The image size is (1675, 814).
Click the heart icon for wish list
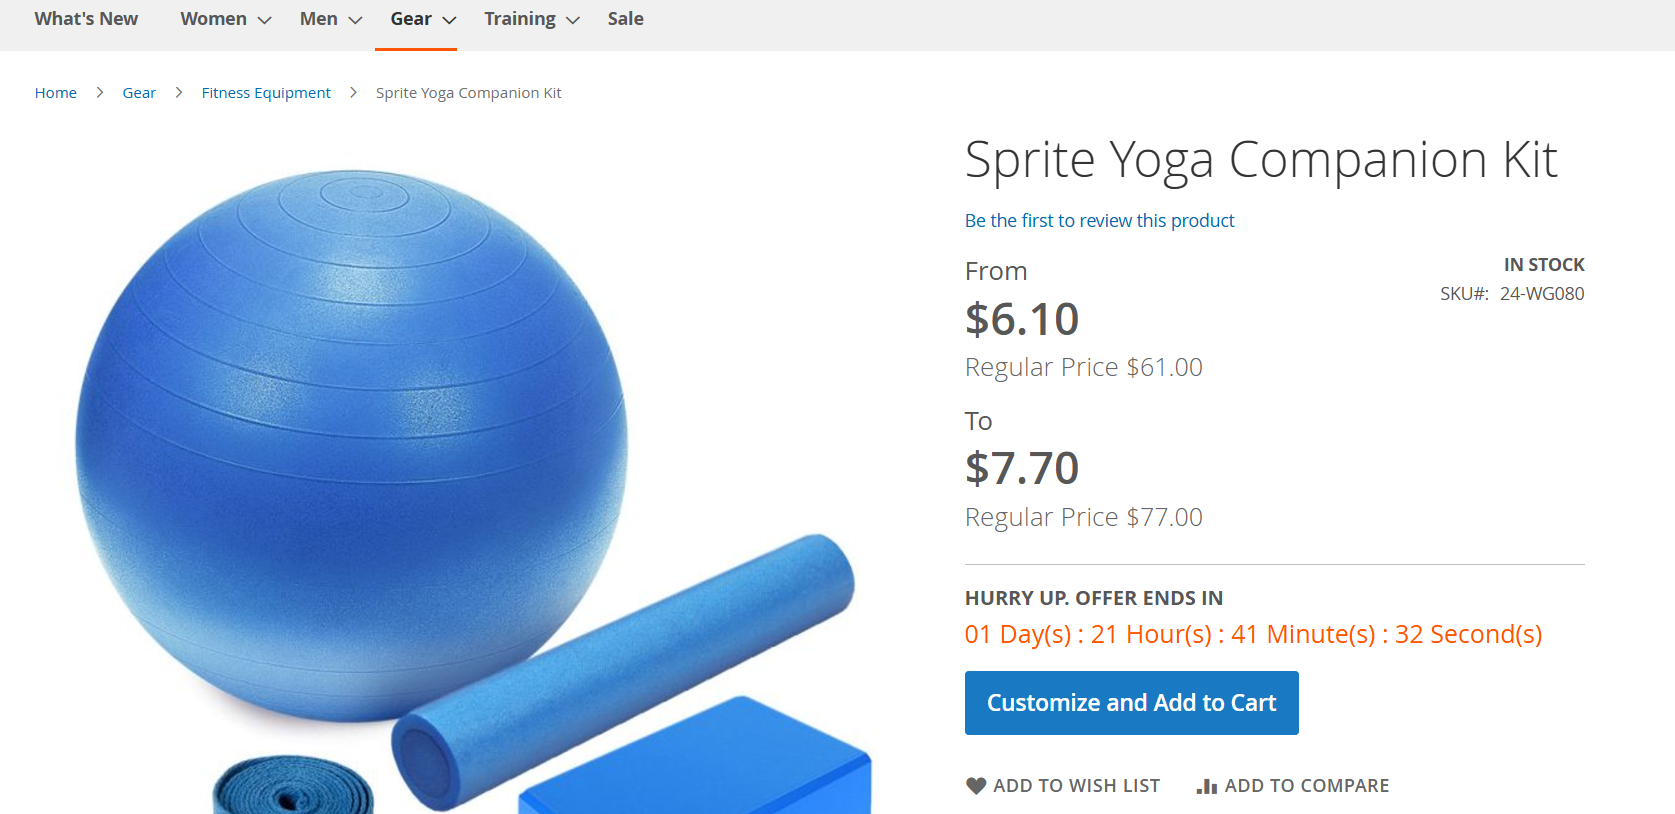point(976,786)
